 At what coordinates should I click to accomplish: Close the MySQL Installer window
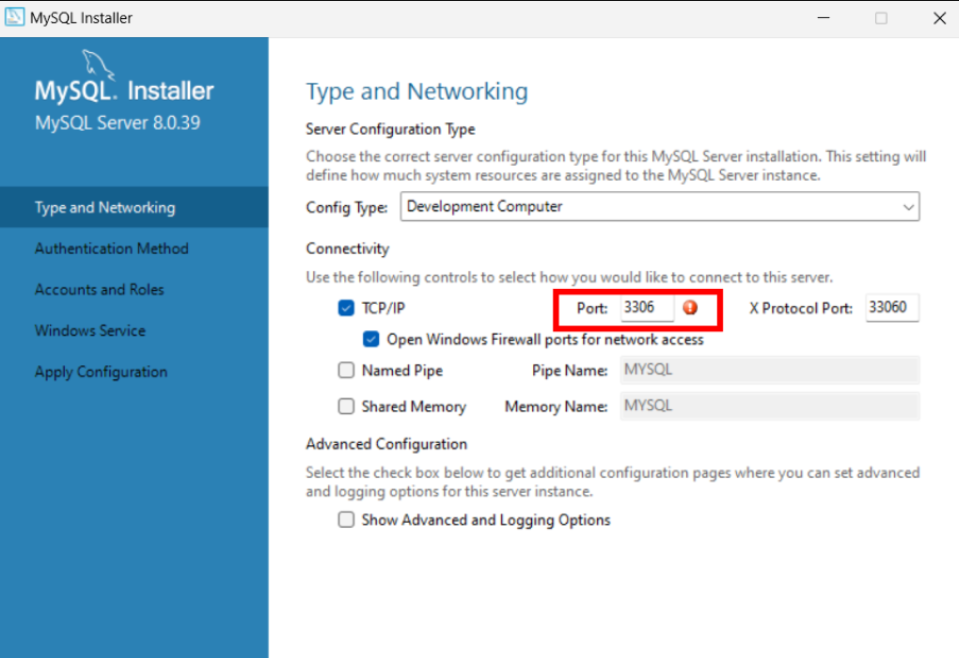(x=939, y=18)
